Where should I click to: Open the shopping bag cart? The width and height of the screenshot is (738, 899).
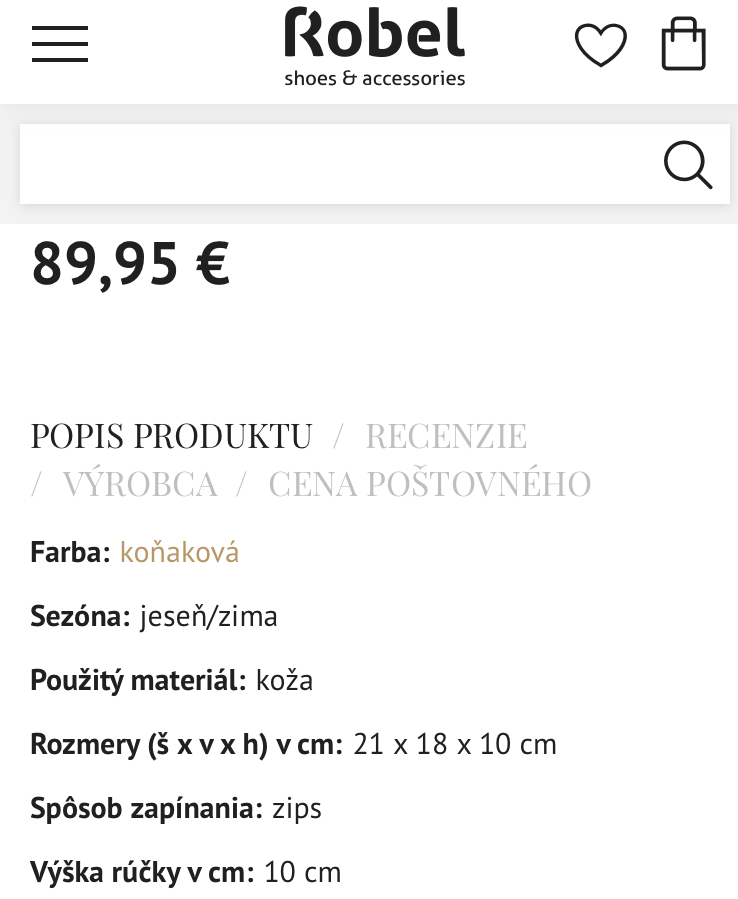684,44
